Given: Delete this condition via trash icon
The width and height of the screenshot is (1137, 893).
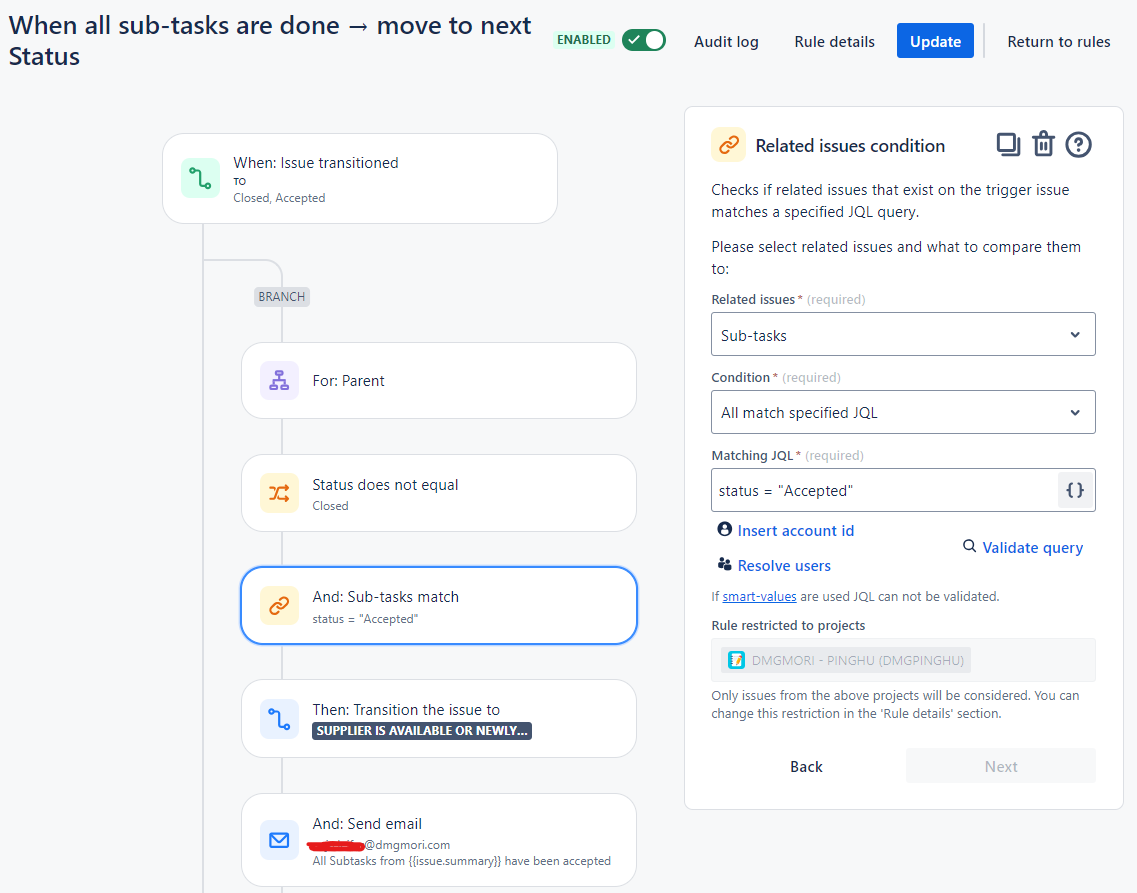Looking at the screenshot, I should 1043,144.
